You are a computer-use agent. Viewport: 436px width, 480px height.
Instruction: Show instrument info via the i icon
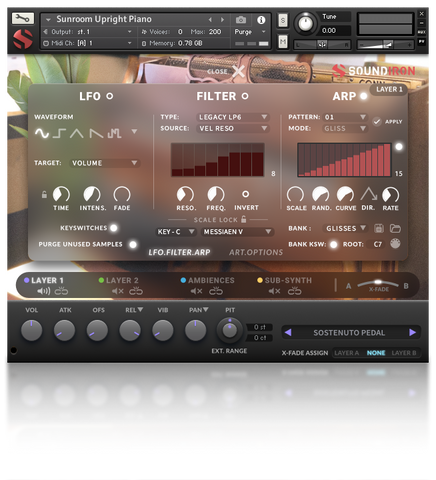[x=261, y=20]
